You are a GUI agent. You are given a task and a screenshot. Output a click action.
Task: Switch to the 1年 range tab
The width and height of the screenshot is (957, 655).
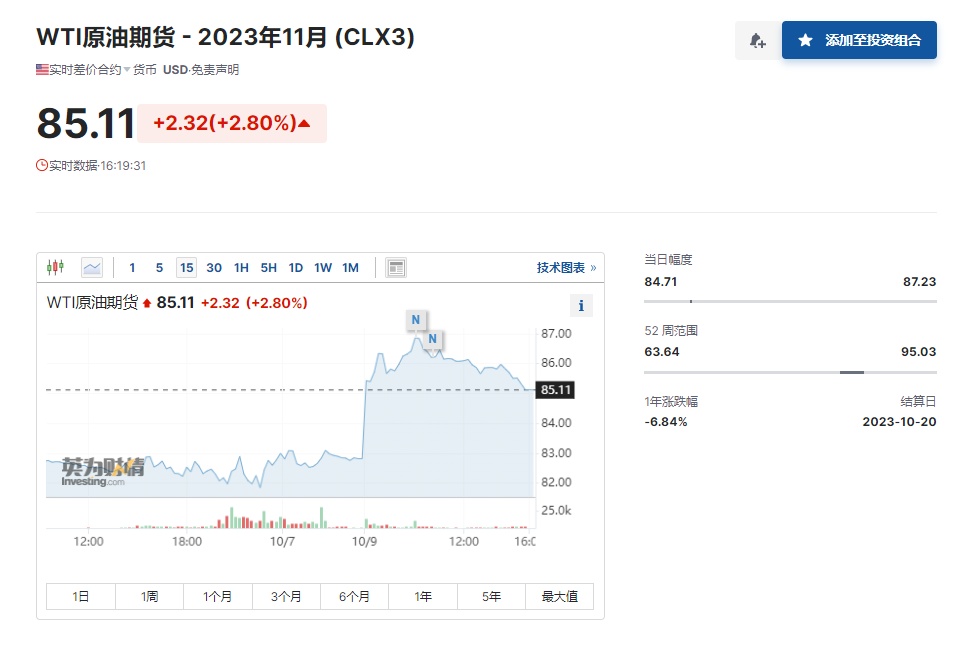423,596
